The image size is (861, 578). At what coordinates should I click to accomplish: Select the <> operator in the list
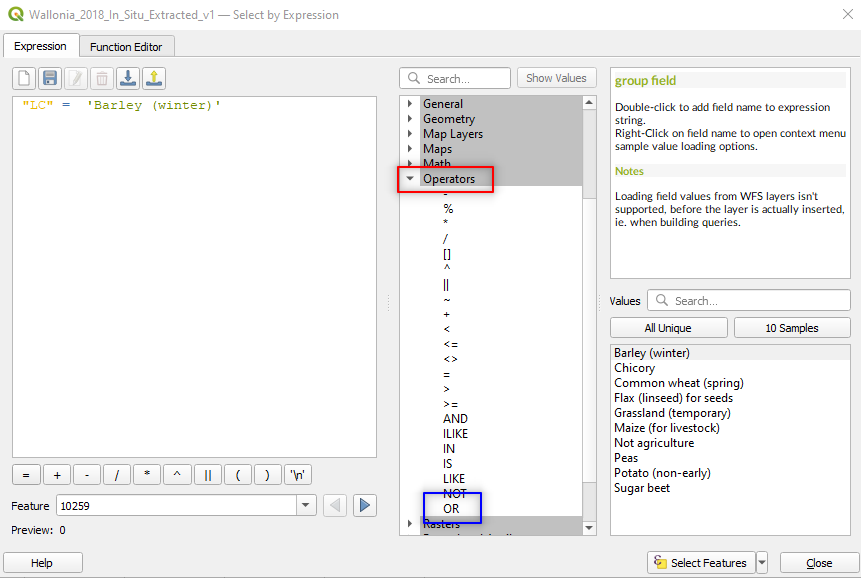pyautogui.click(x=450, y=359)
